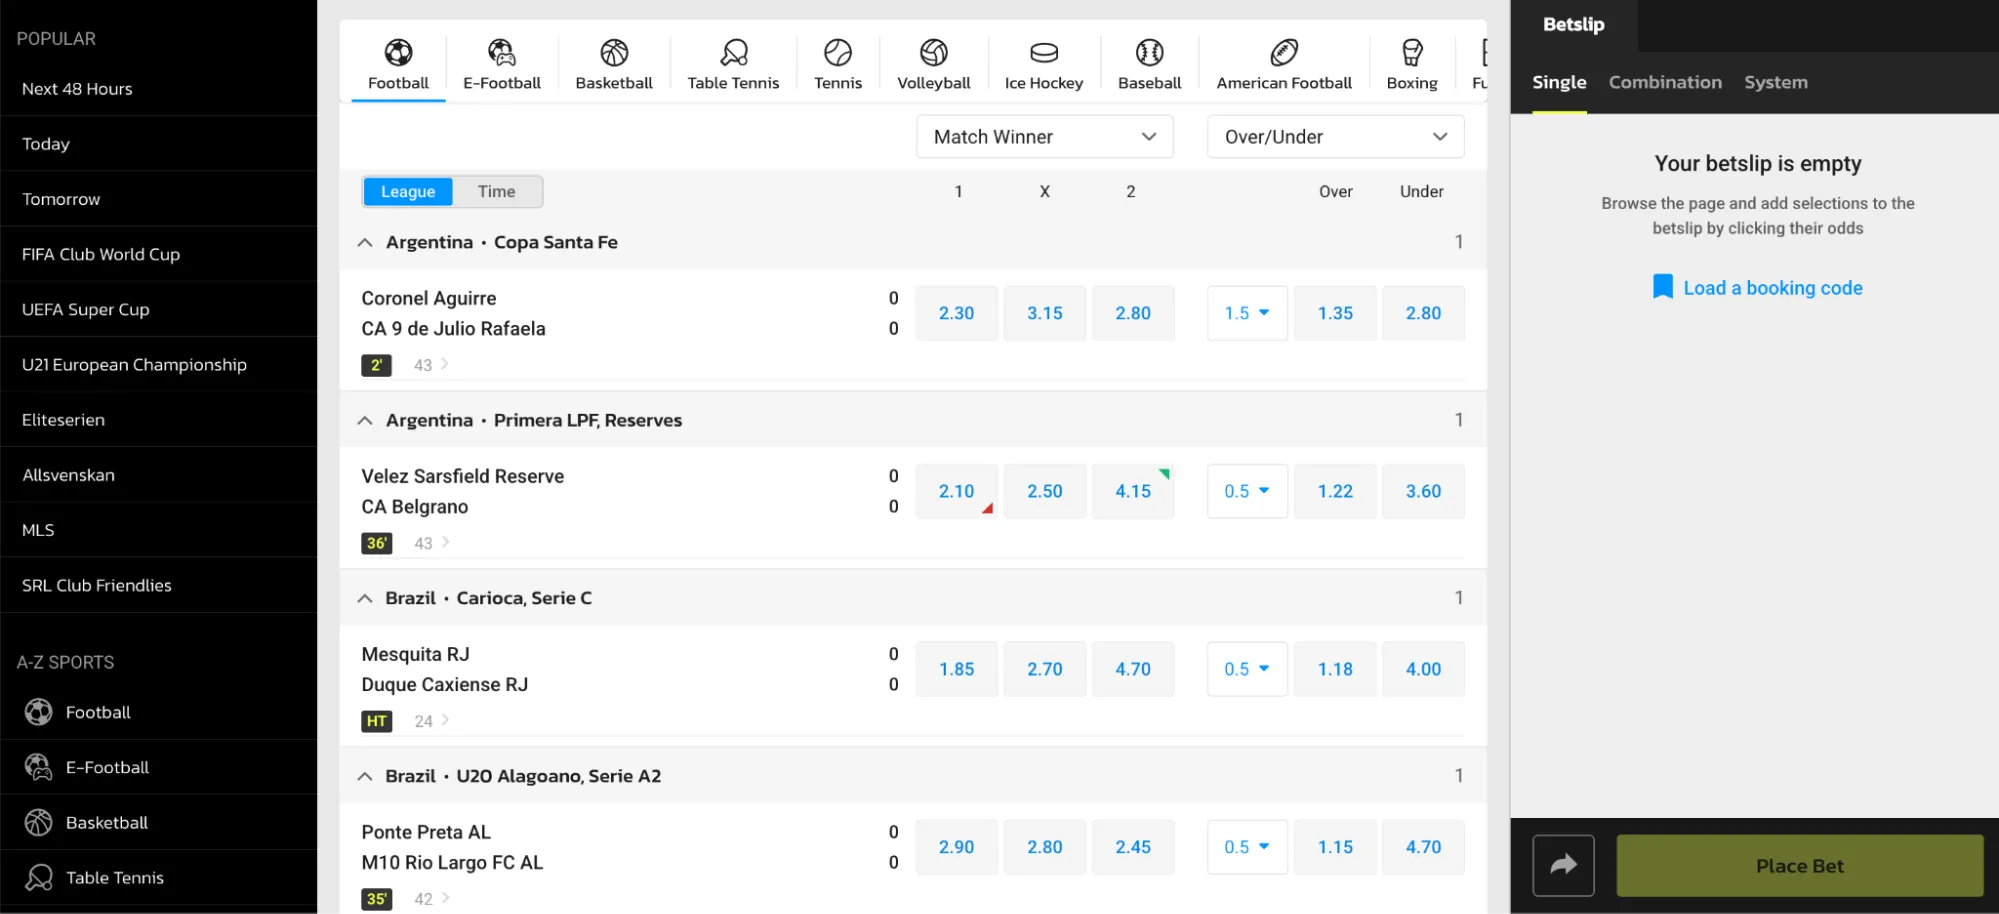Choose the Volleyball icon in sports bar
1999x914 pixels.
[x=933, y=53]
